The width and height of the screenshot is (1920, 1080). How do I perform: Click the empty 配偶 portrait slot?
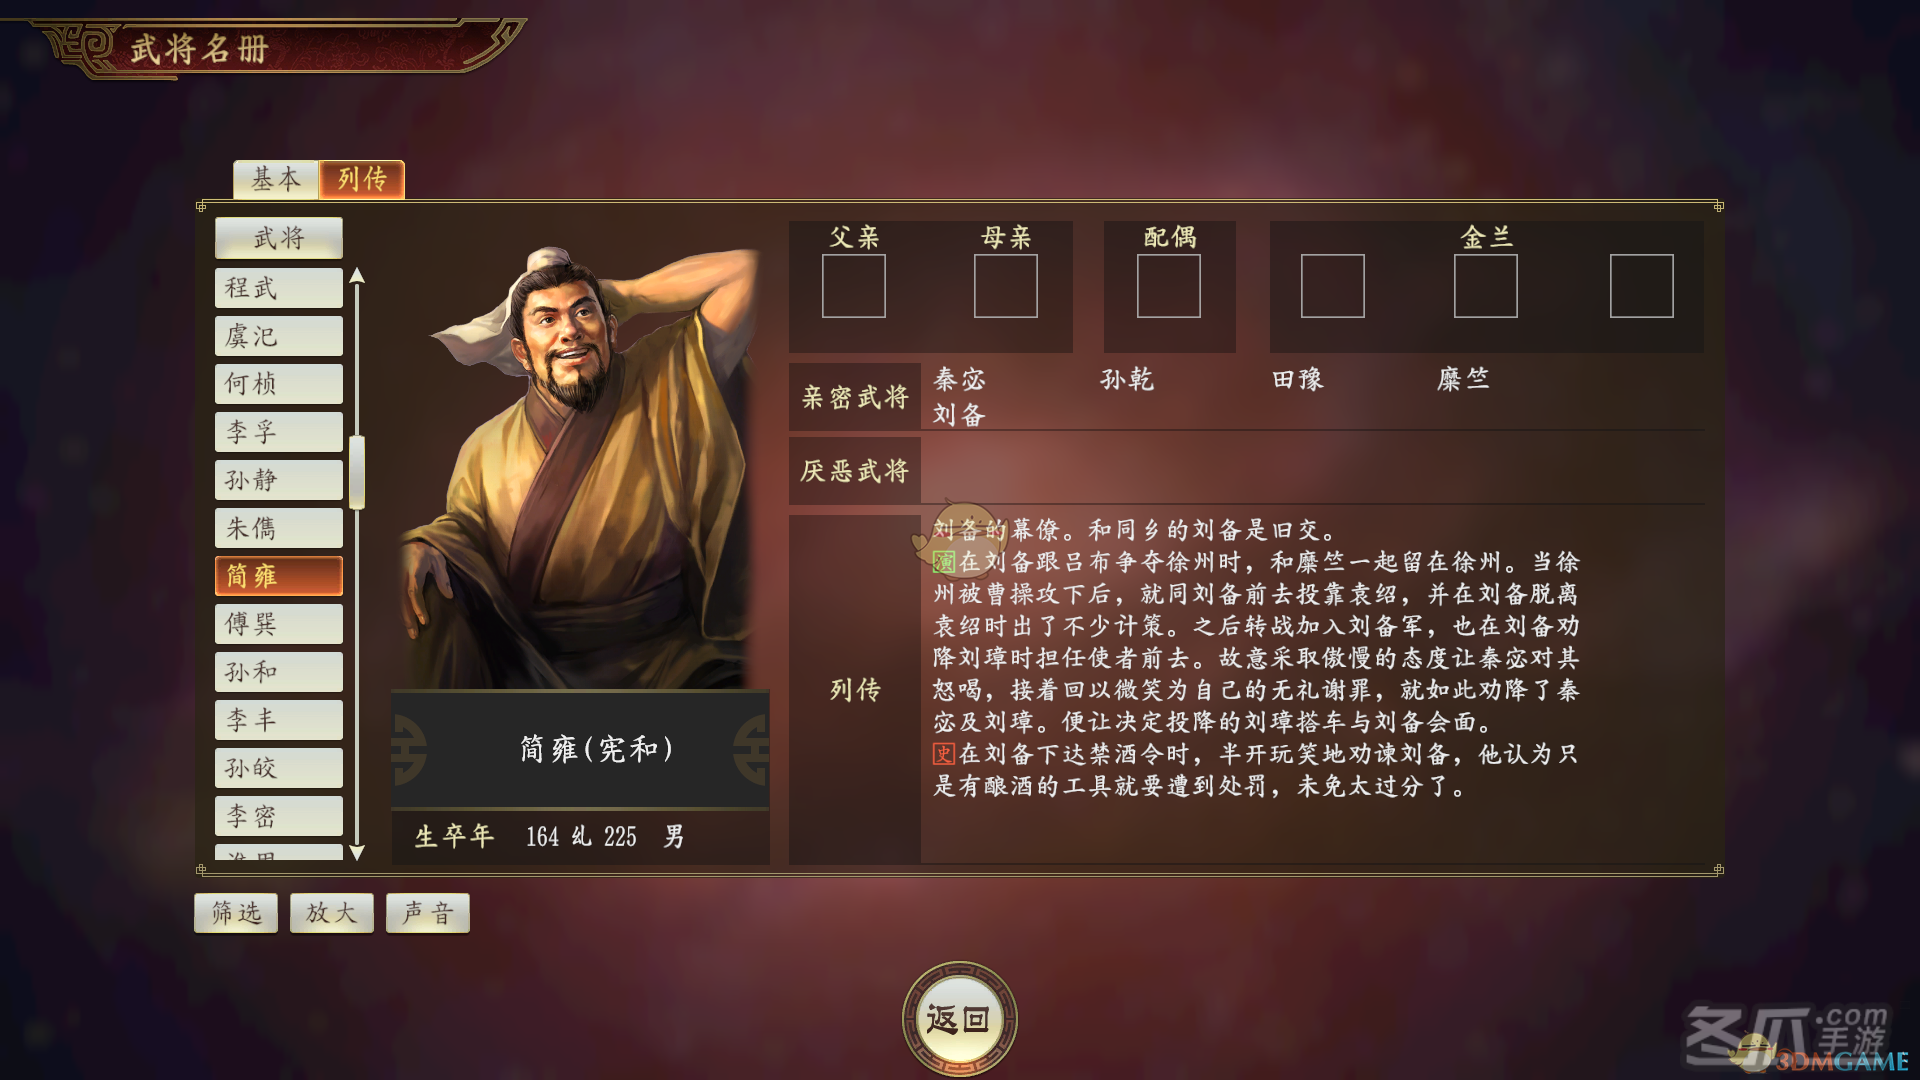pos(1169,286)
